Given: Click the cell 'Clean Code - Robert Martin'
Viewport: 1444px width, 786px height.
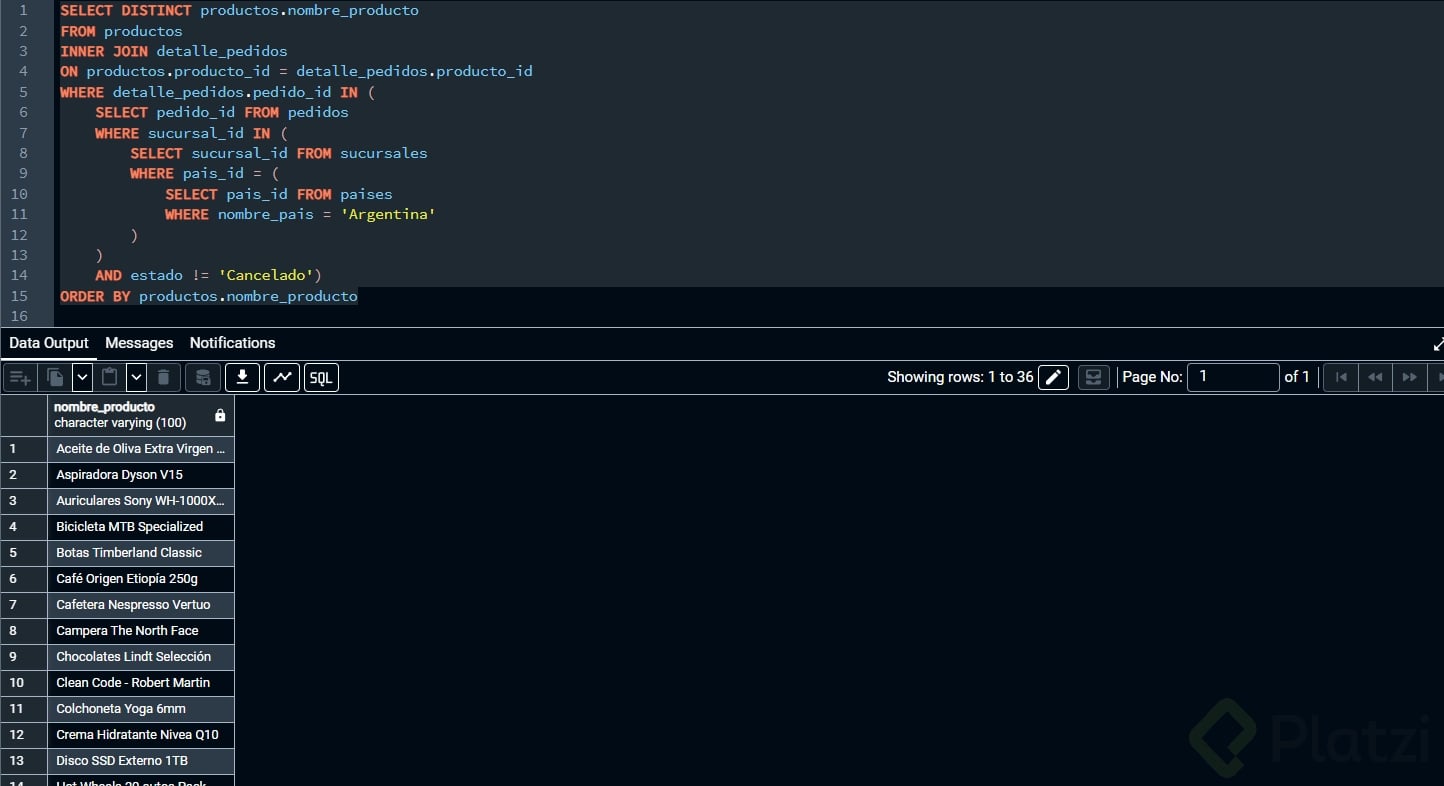Looking at the screenshot, I should [x=141, y=683].
